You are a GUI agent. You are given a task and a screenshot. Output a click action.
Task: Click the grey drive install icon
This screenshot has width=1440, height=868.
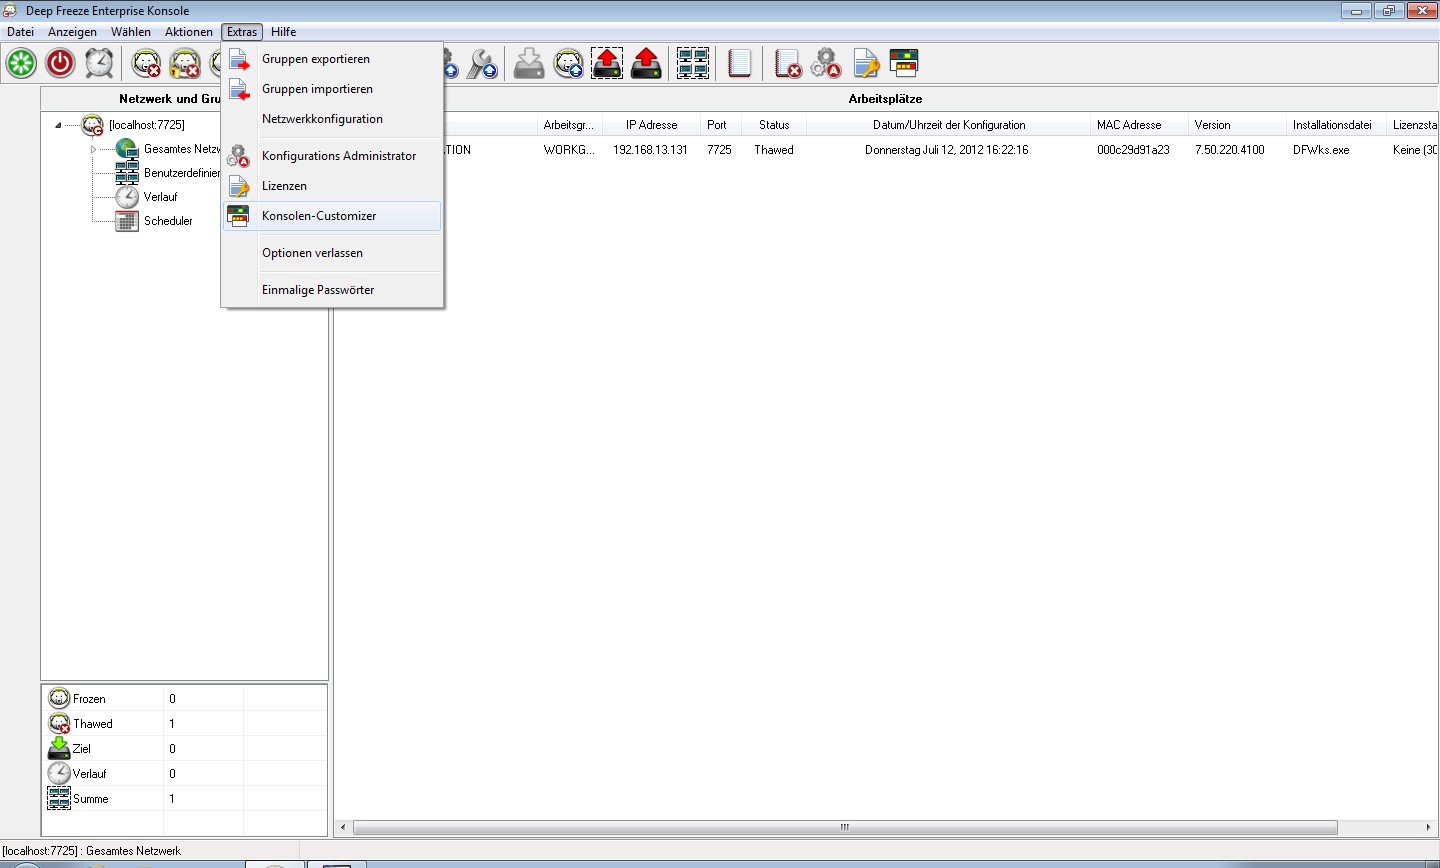529,63
